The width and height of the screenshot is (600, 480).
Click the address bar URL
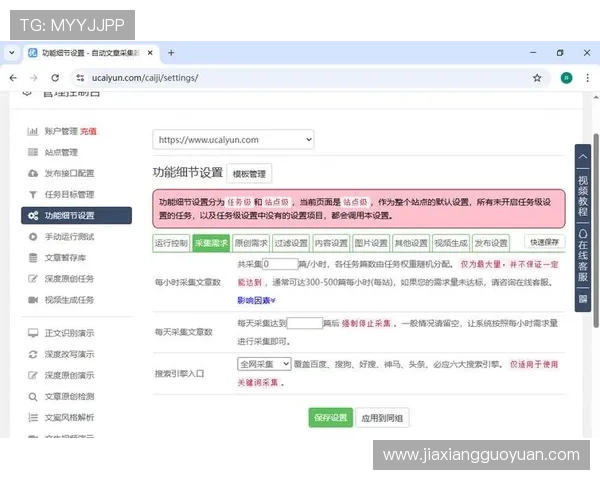pos(145,78)
